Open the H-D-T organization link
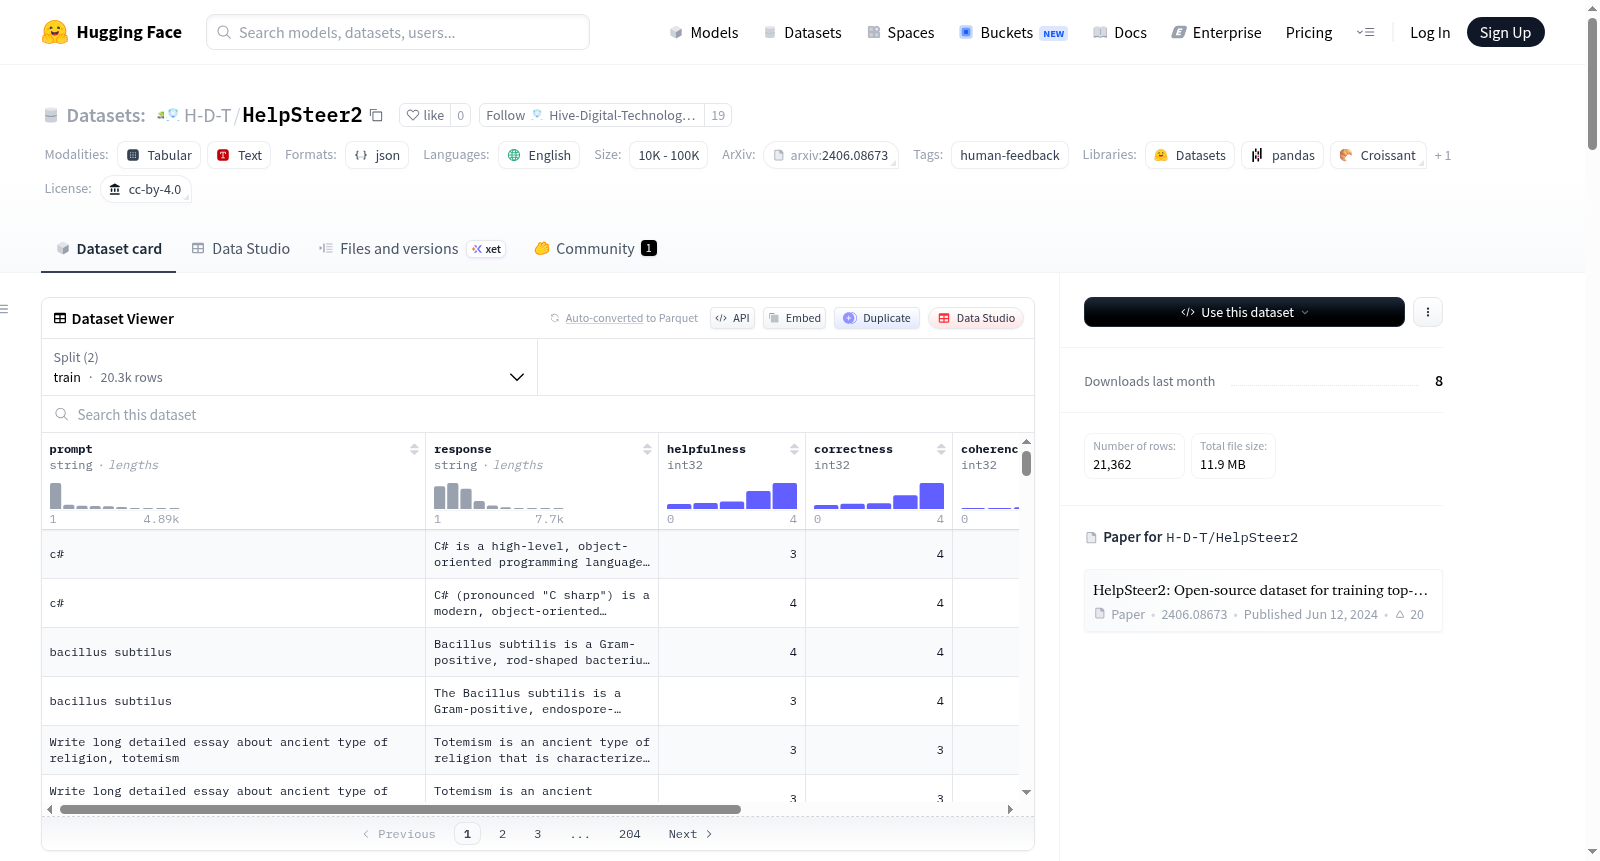The width and height of the screenshot is (1600, 861). [207, 115]
